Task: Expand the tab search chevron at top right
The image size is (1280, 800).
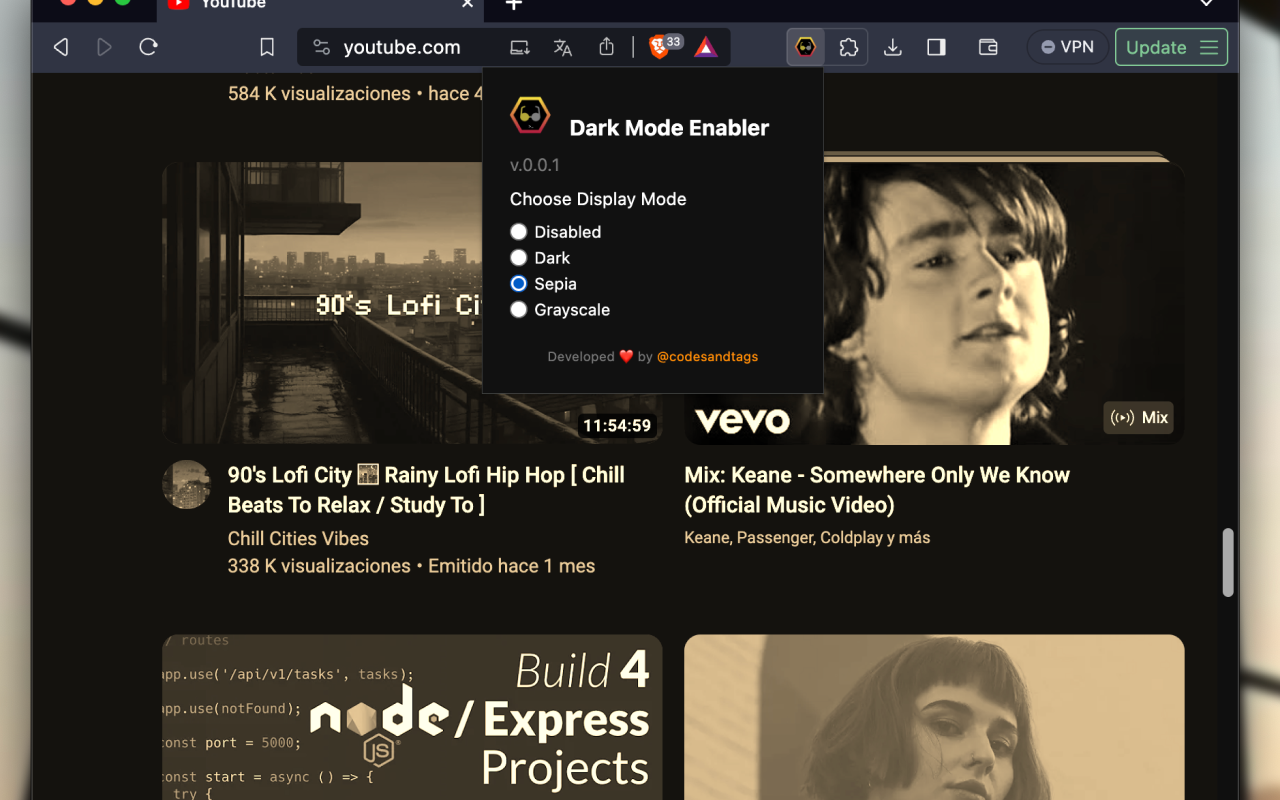Action: coord(1207,4)
